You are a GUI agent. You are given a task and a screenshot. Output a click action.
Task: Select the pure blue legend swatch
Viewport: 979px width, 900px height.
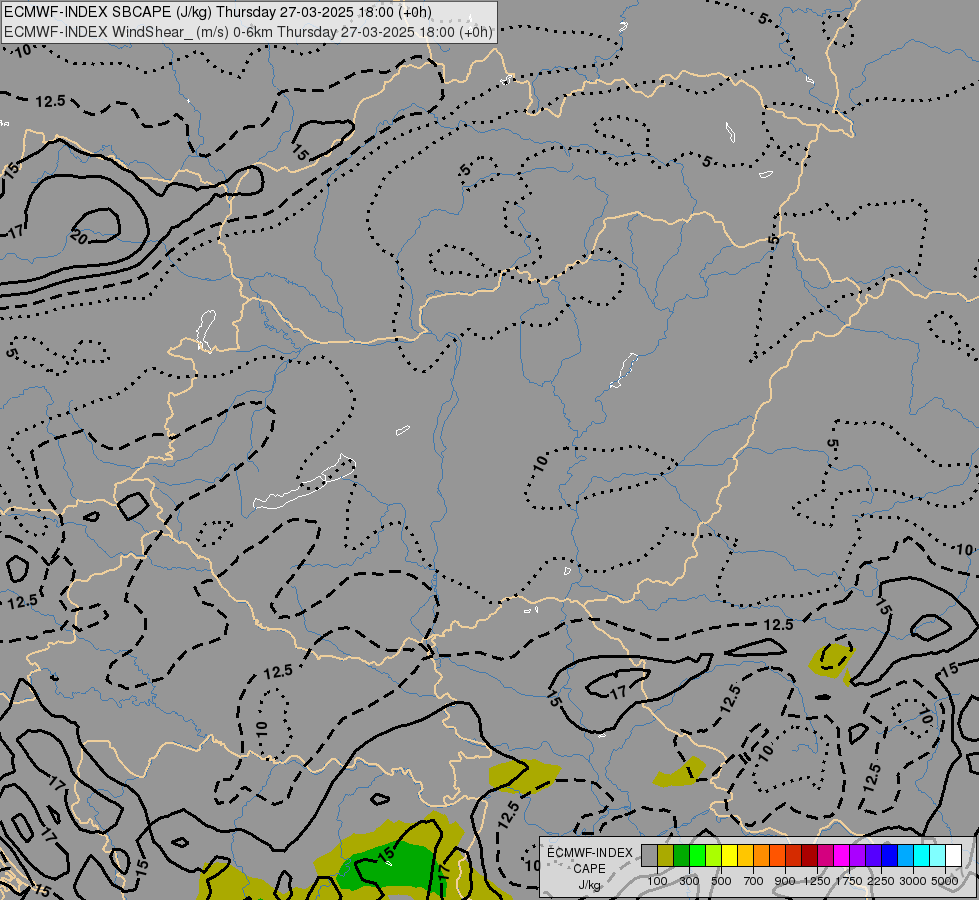[x=890, y=855]
